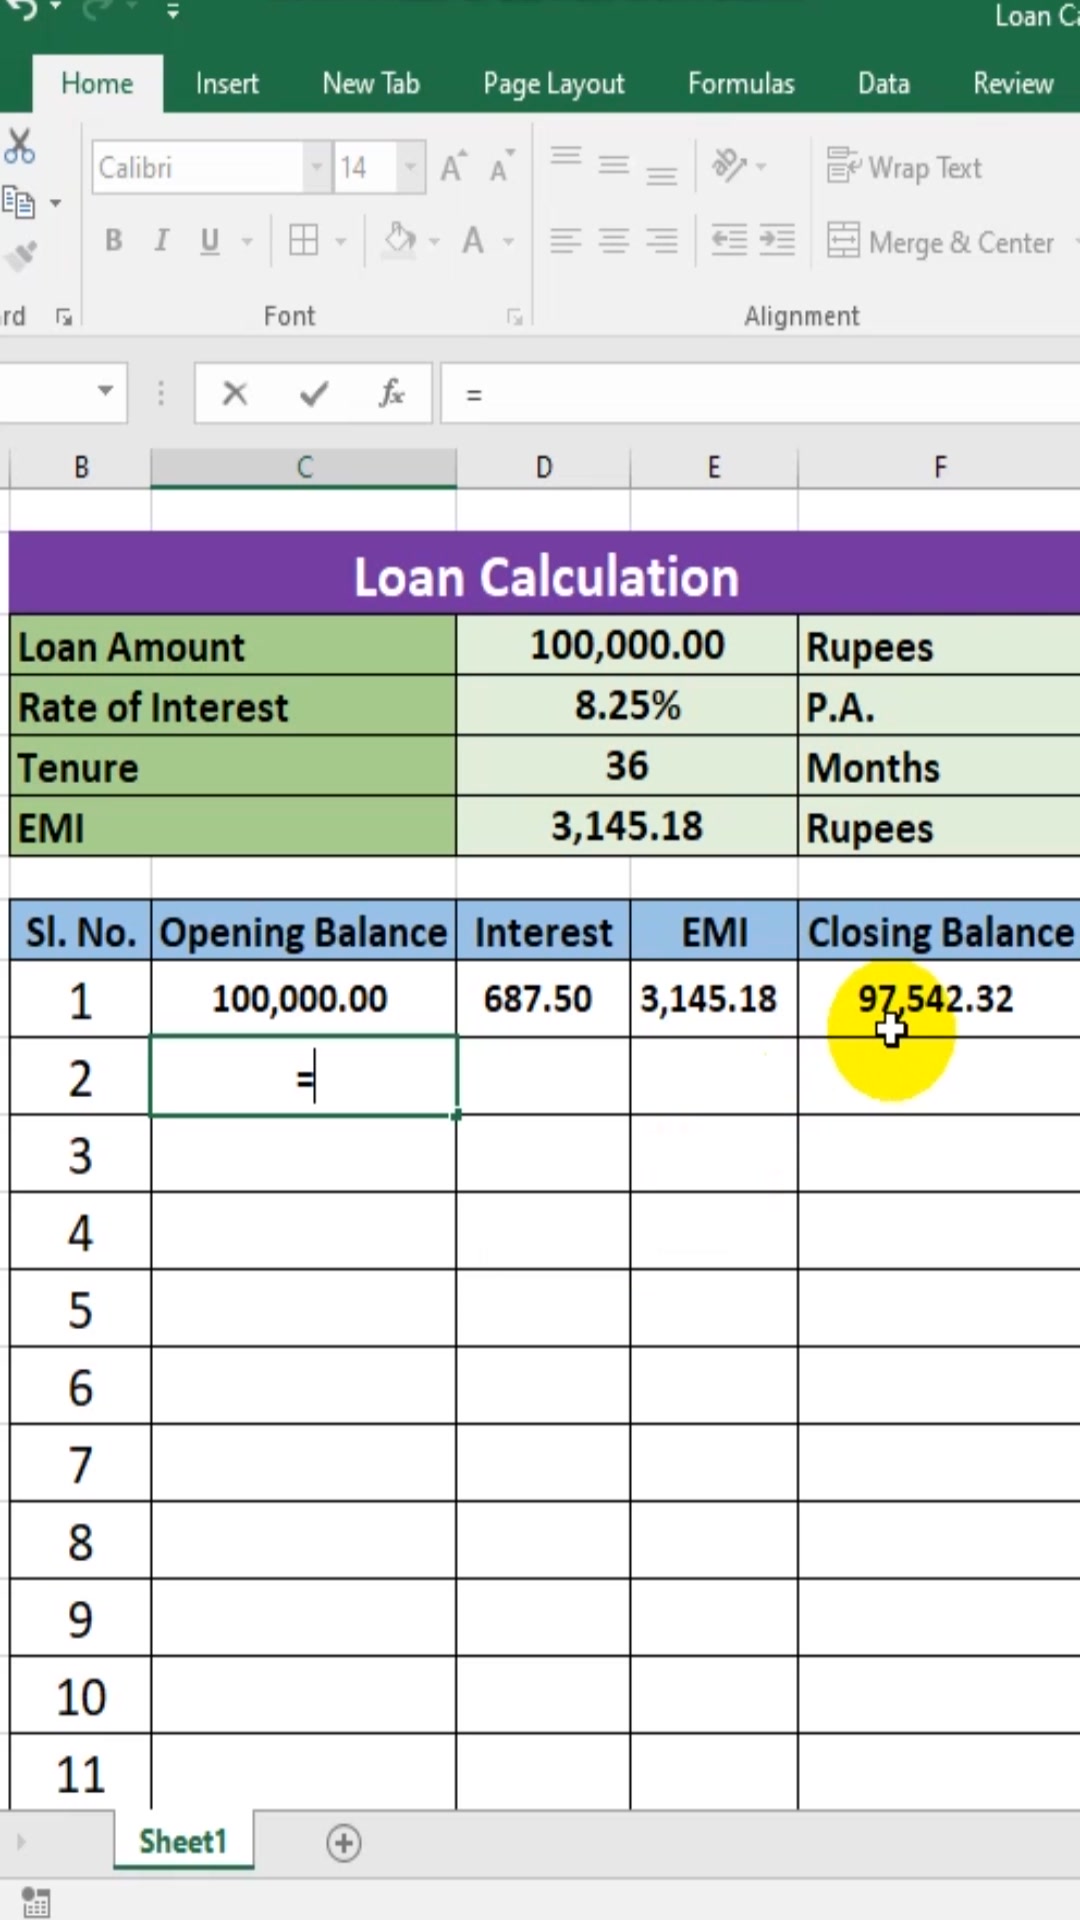Viewport: 1080px width, 1920px height.
Task: Open the Data tab
Action: tap(884, 84)
